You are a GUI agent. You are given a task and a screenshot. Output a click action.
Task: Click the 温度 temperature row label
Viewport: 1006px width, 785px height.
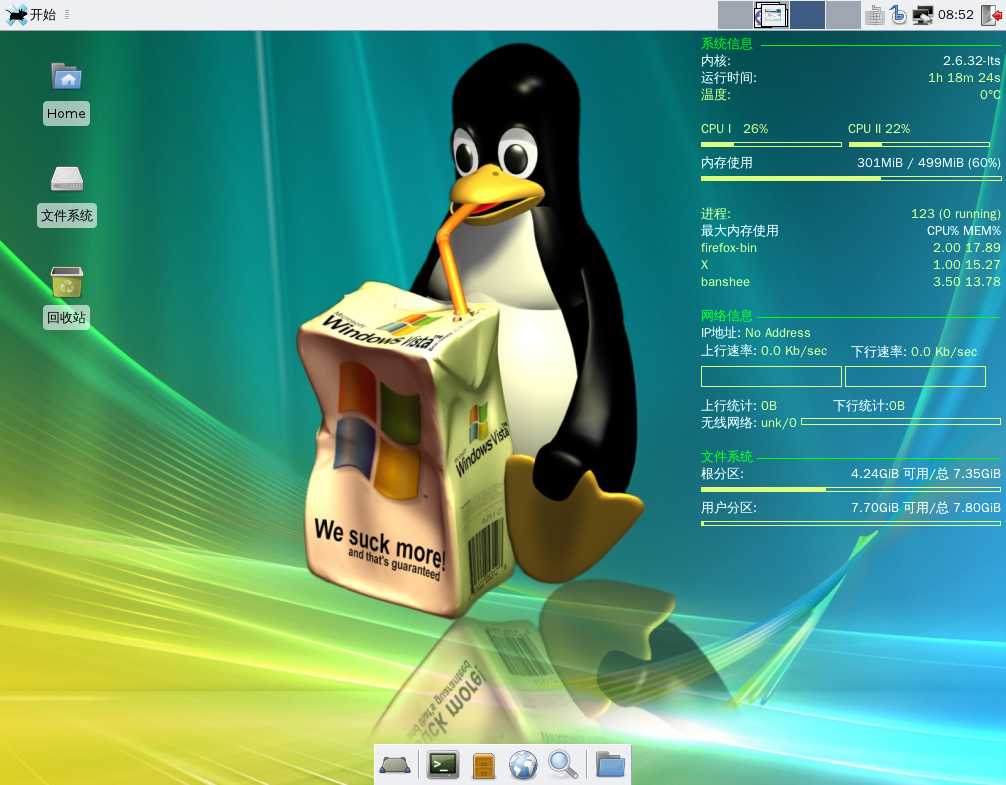coord(715,95)
